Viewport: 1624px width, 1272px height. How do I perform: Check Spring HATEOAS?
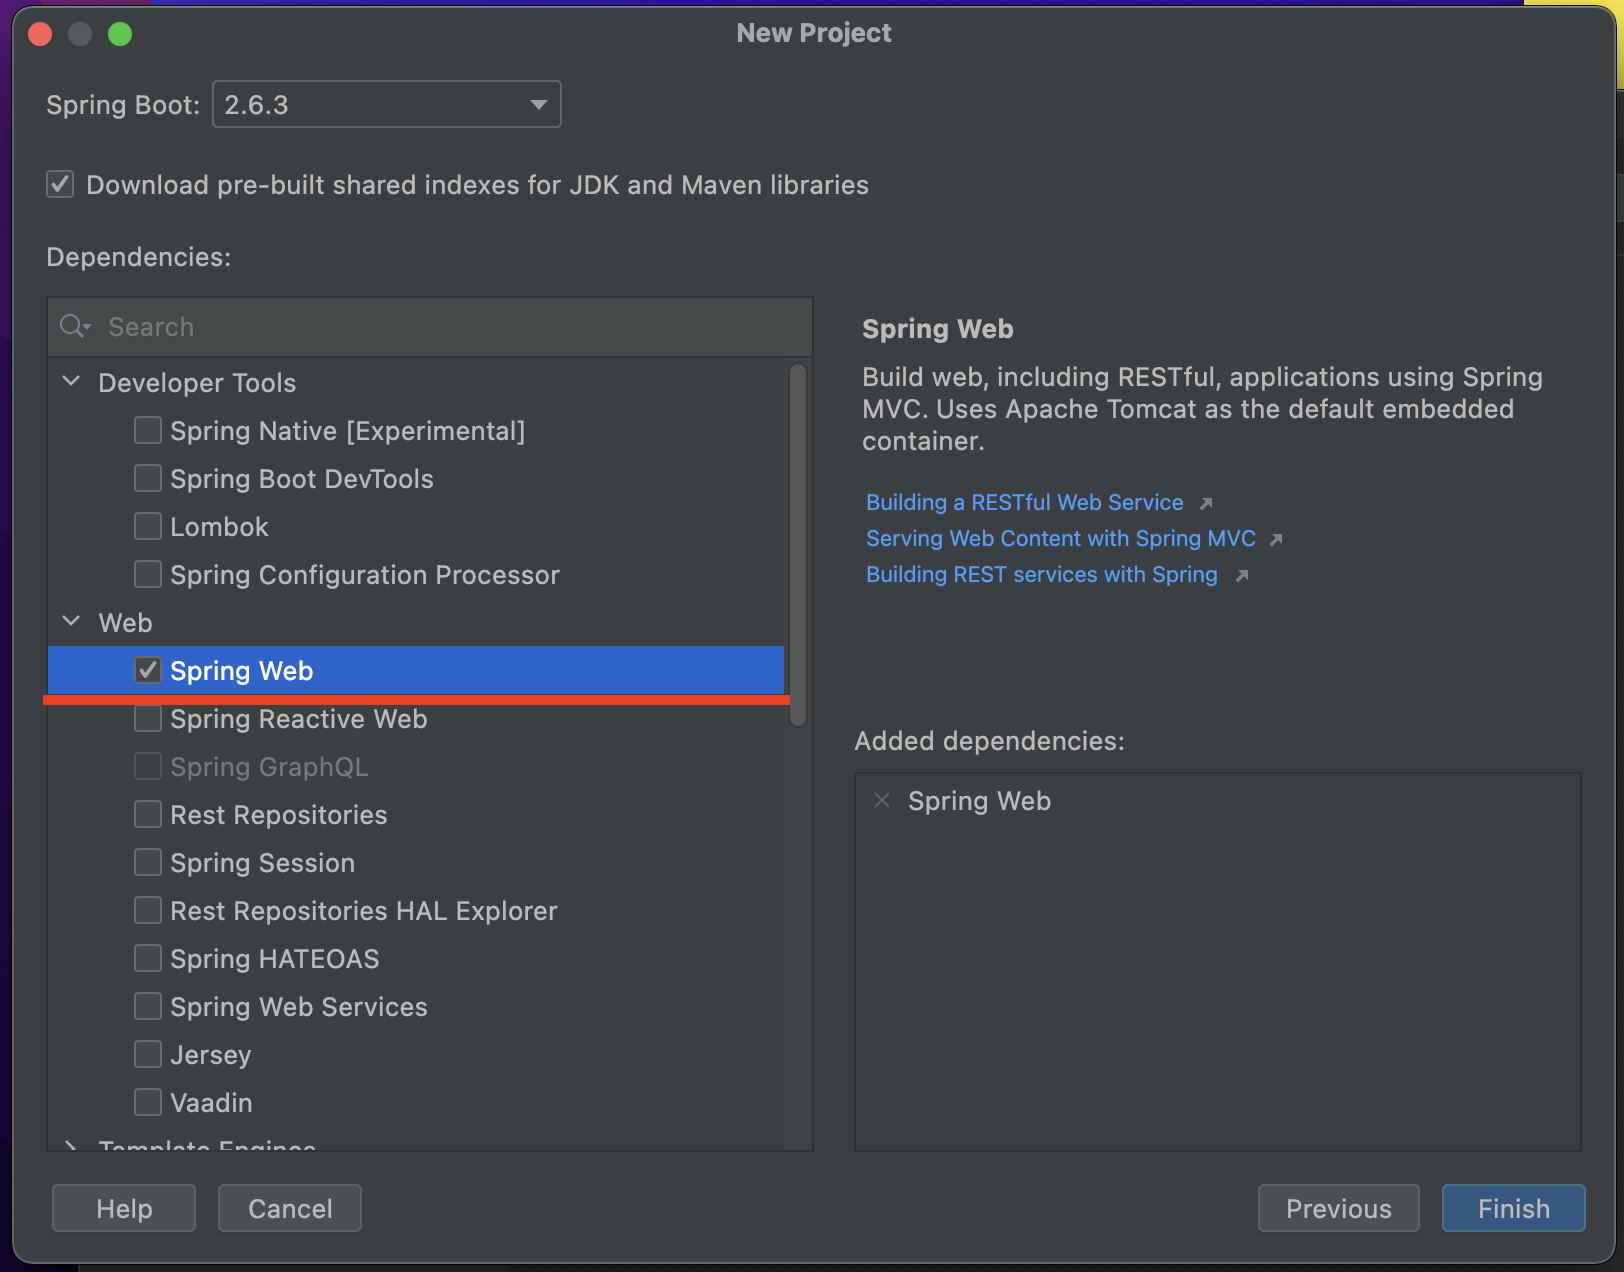(x=148, y=958)
